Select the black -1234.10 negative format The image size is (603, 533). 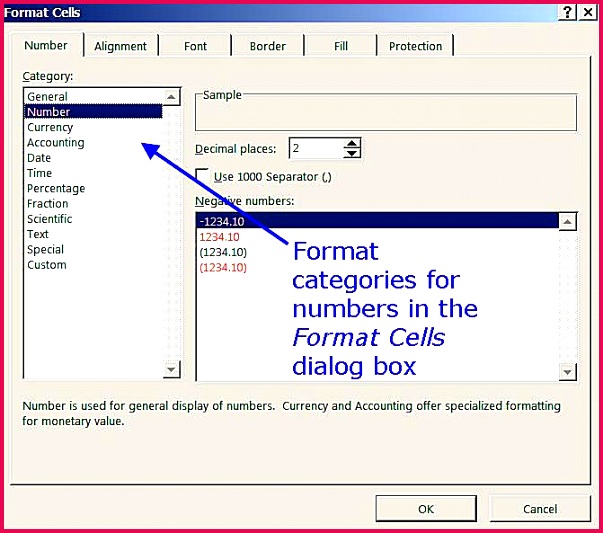377,222
